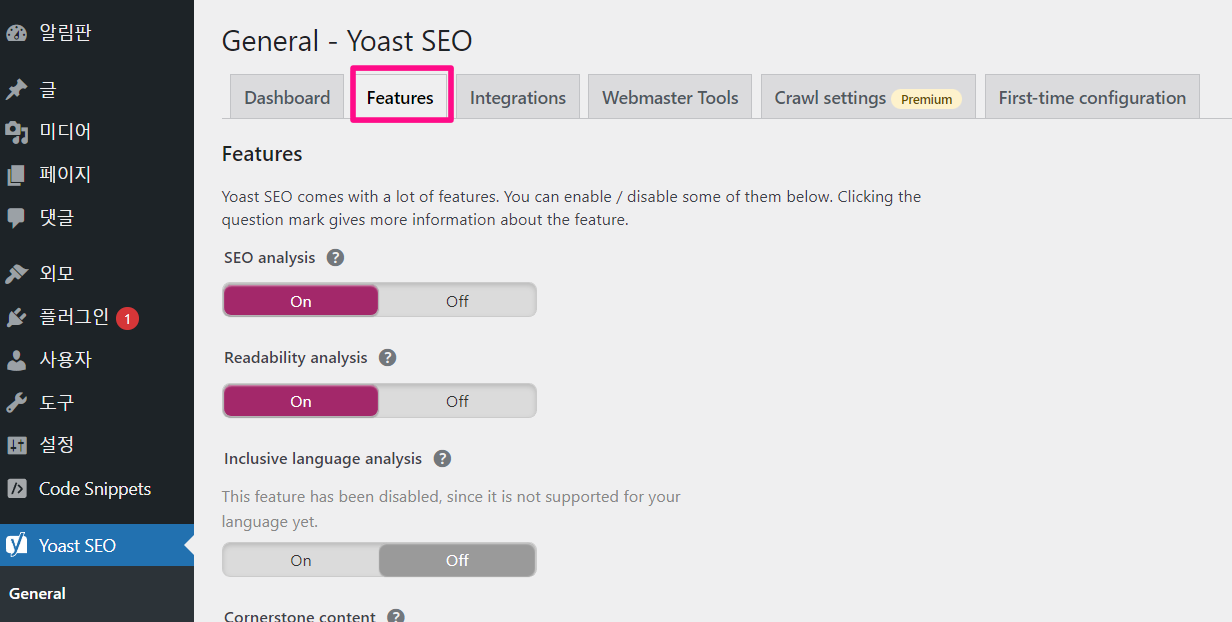
Task: Open help for Cornerstone content question mark
Action: (396, 616)
